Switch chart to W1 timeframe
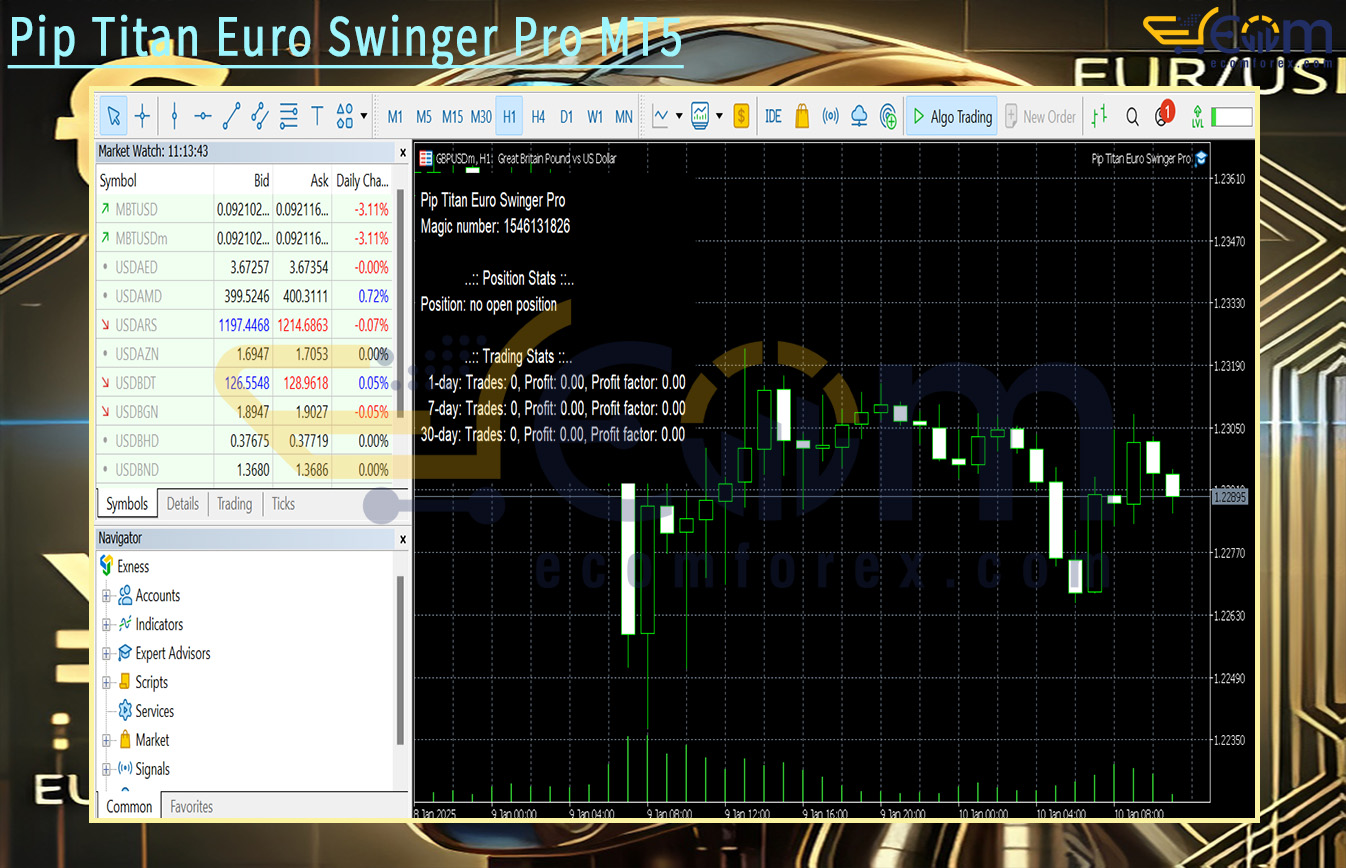This screenshot has height=868, width=1346. coord(595,117)
